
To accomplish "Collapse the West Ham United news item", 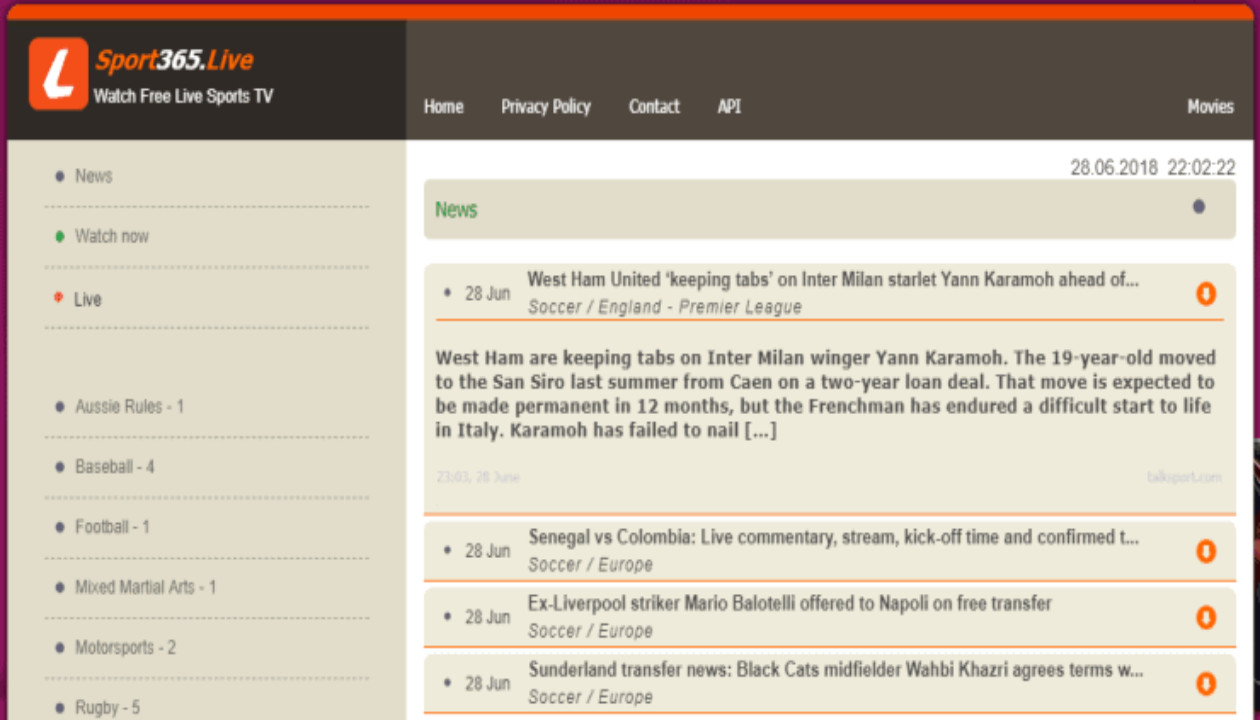I will click(x=1206, y=294).
